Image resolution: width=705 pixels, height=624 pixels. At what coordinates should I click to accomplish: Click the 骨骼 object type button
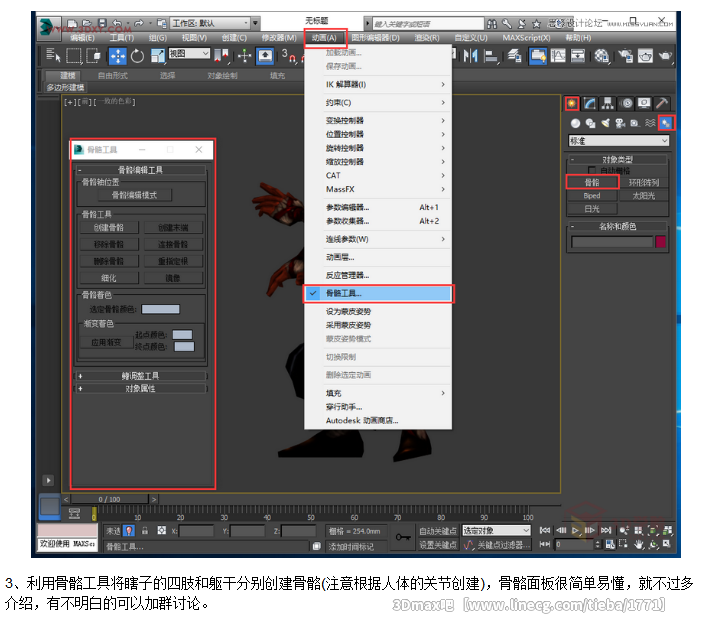click(592, 183)
